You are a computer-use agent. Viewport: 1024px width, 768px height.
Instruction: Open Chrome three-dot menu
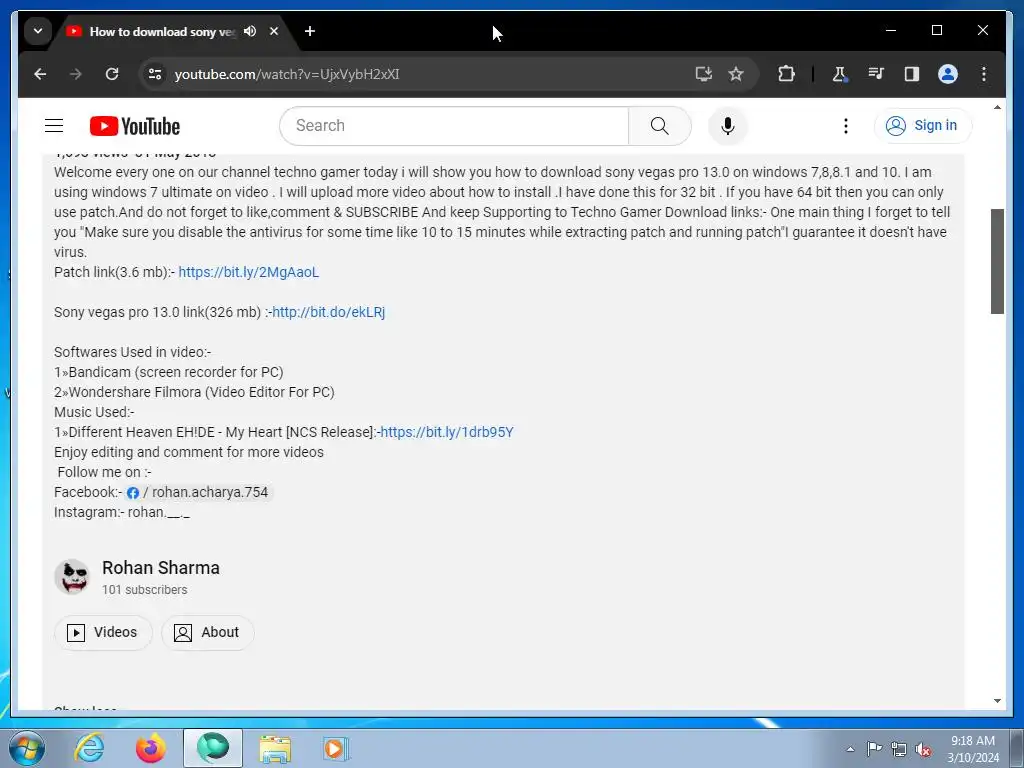(984, 74)
